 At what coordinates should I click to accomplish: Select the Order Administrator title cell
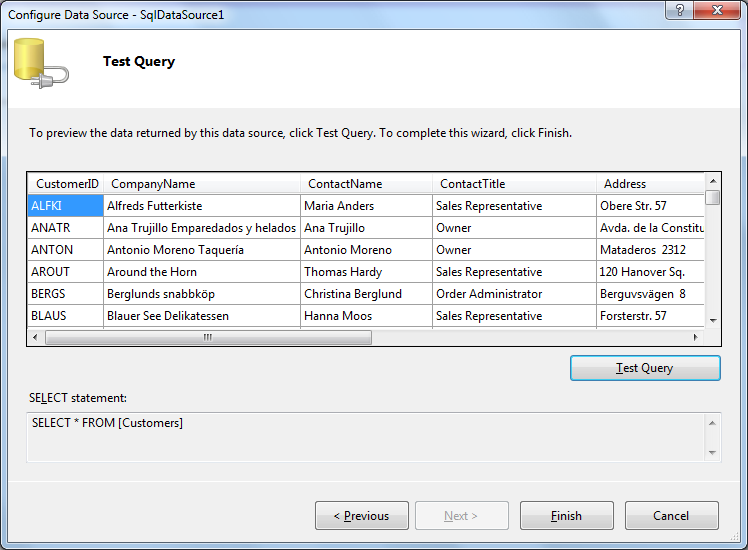tap(514, 294)
